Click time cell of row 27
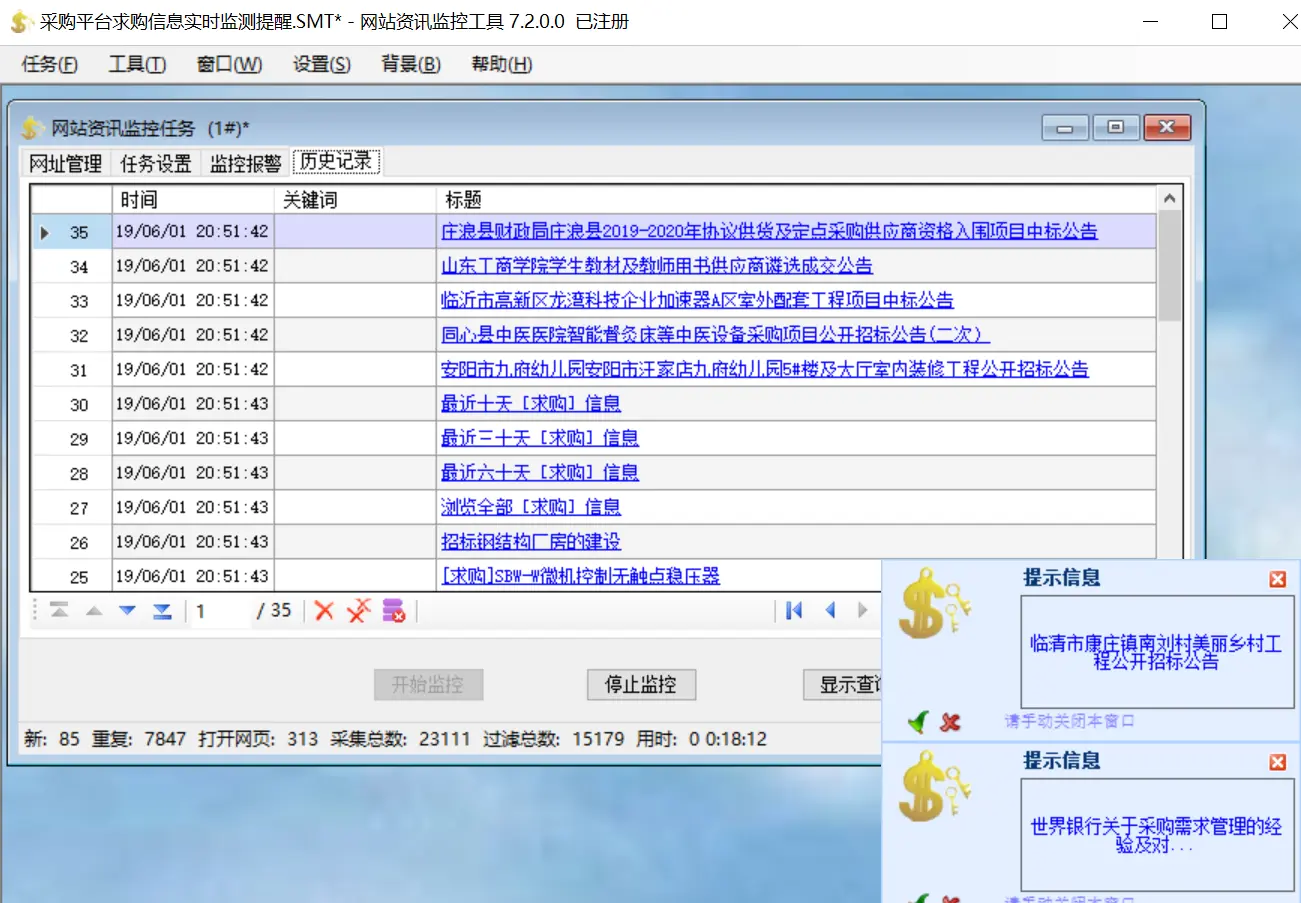The image size is (1301, 903). click(x=193, y=508)
